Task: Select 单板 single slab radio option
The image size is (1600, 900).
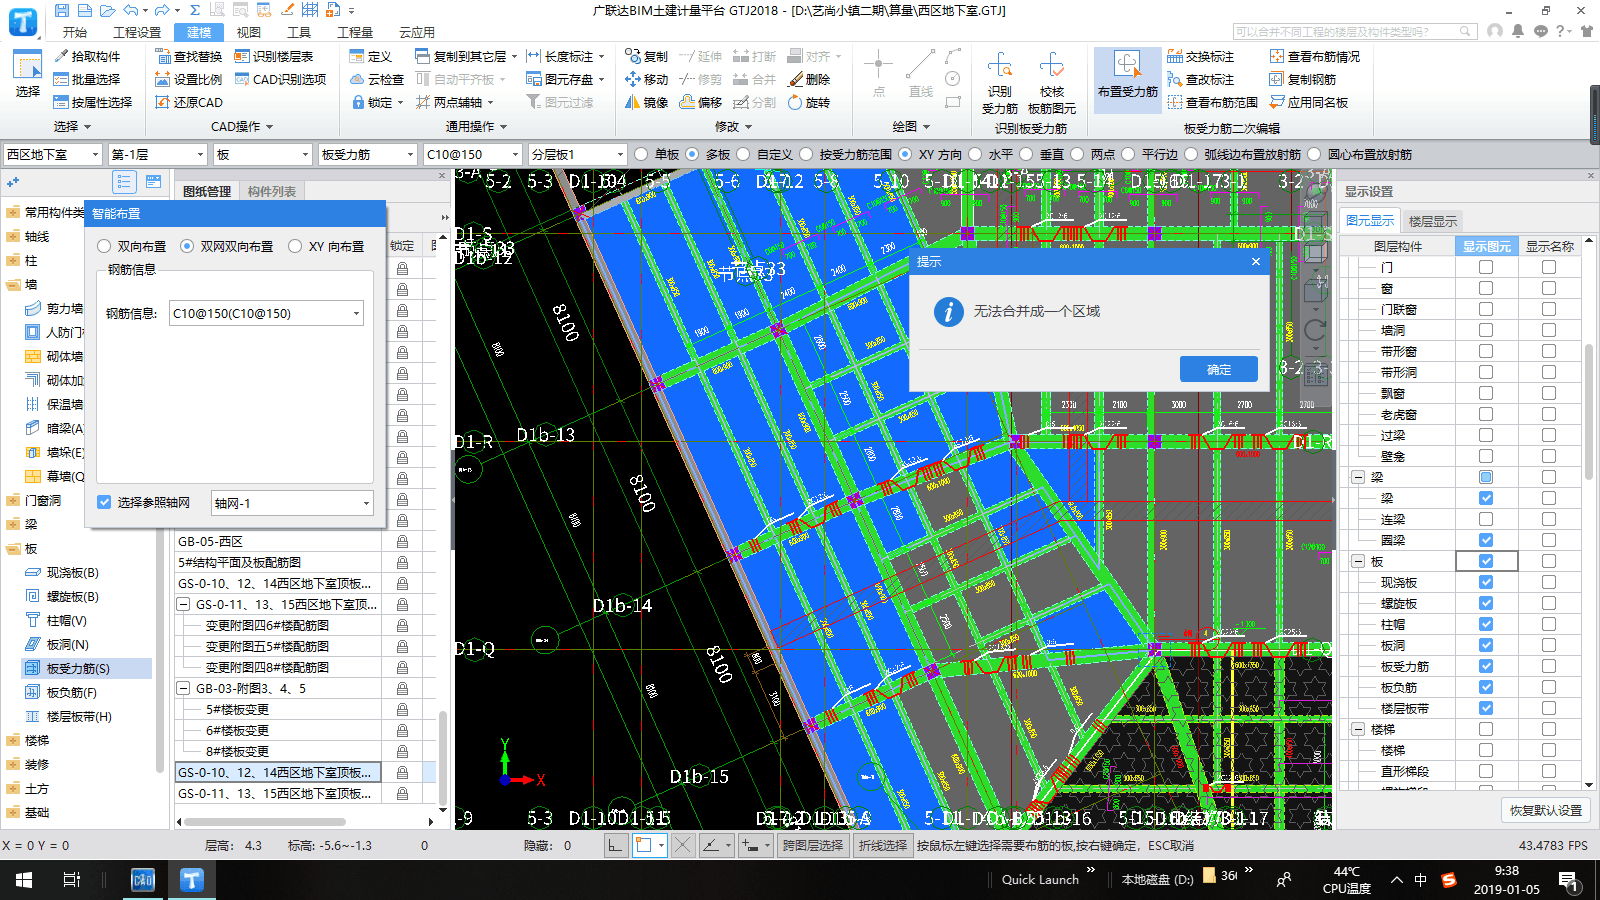Action: pyautogui.click(x=657, y=154)
